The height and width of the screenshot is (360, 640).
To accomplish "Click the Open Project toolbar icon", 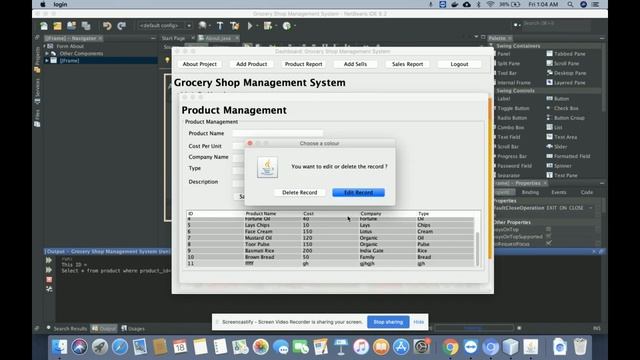I will tap(71, 26).
